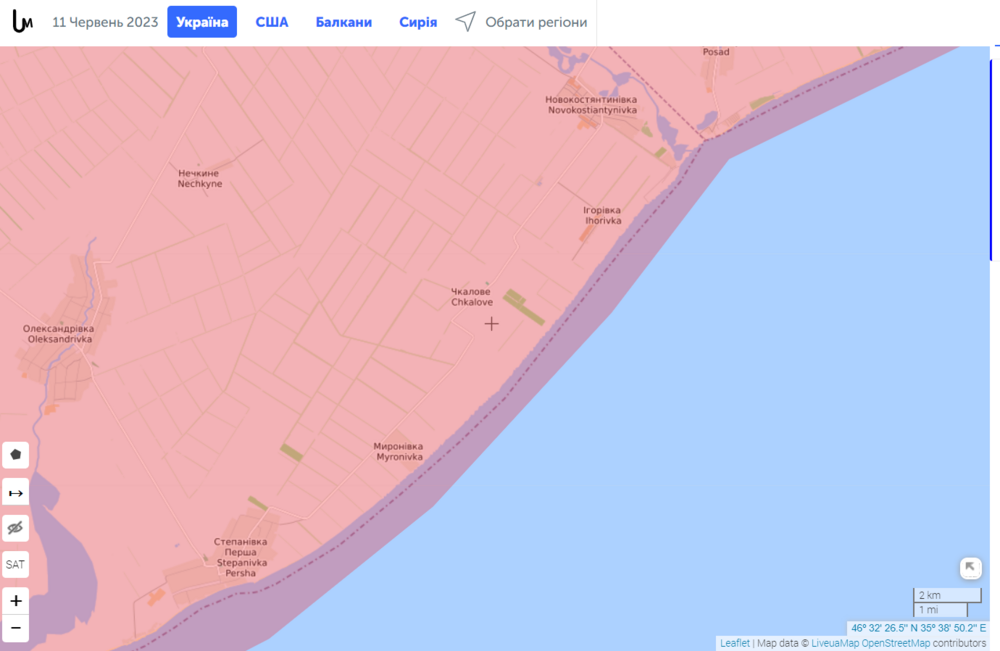This screenshot has width=1000, height=651.
Task: Click the date 11 Червень 2023
Action: pos(105,19)
